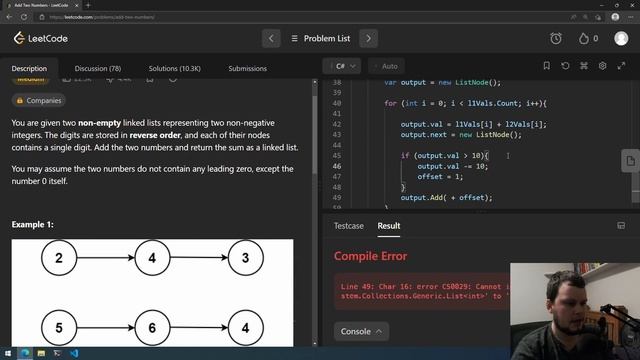Open the Submissions tab
The width and height of the screenshot is (640, 360).
247,69
